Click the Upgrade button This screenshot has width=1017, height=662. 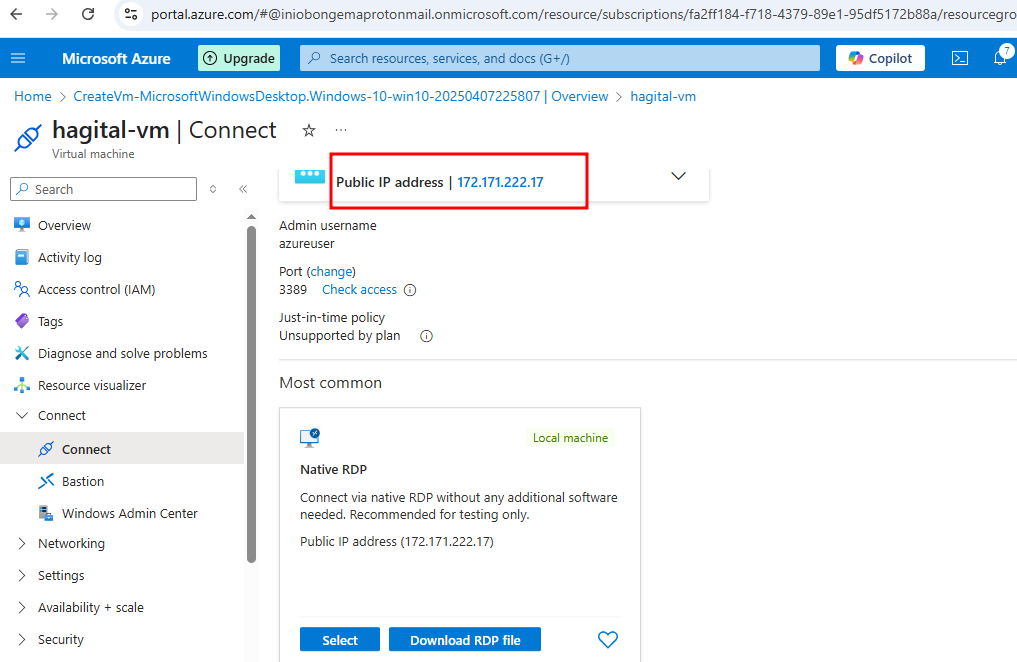pyautogui.click(x=239, y=58)
